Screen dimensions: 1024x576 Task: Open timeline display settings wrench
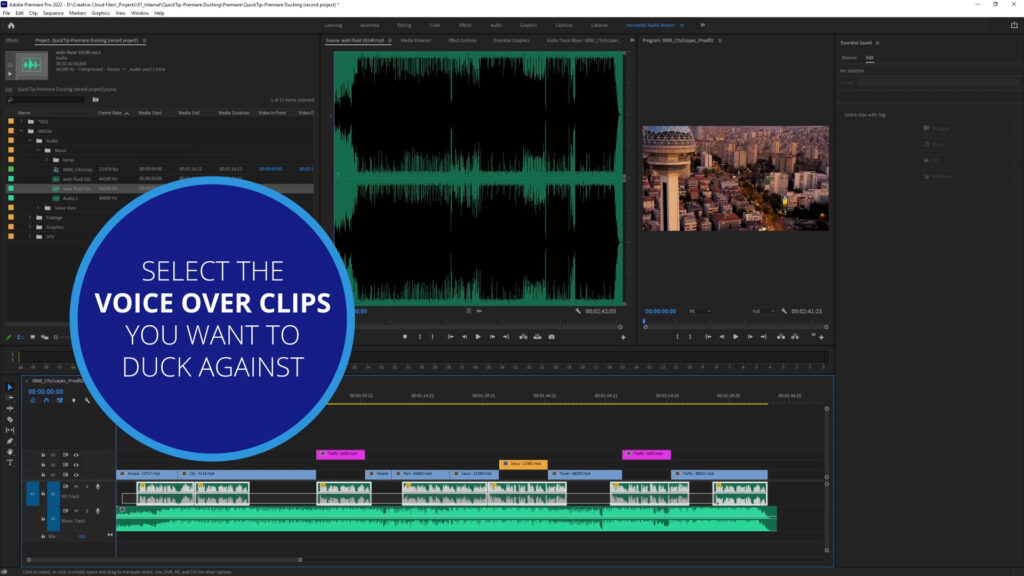click(x=87, y=401)
